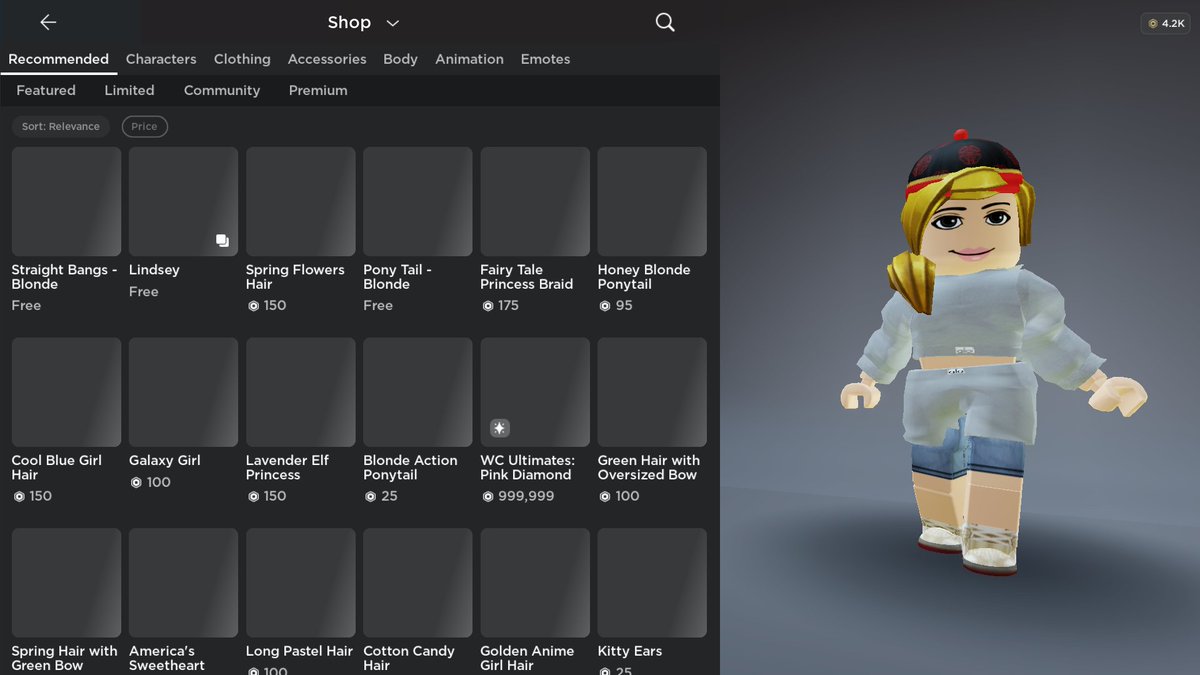Click the Long Pastel Hair title
The image size is (1200, 675).
(299, 651)
